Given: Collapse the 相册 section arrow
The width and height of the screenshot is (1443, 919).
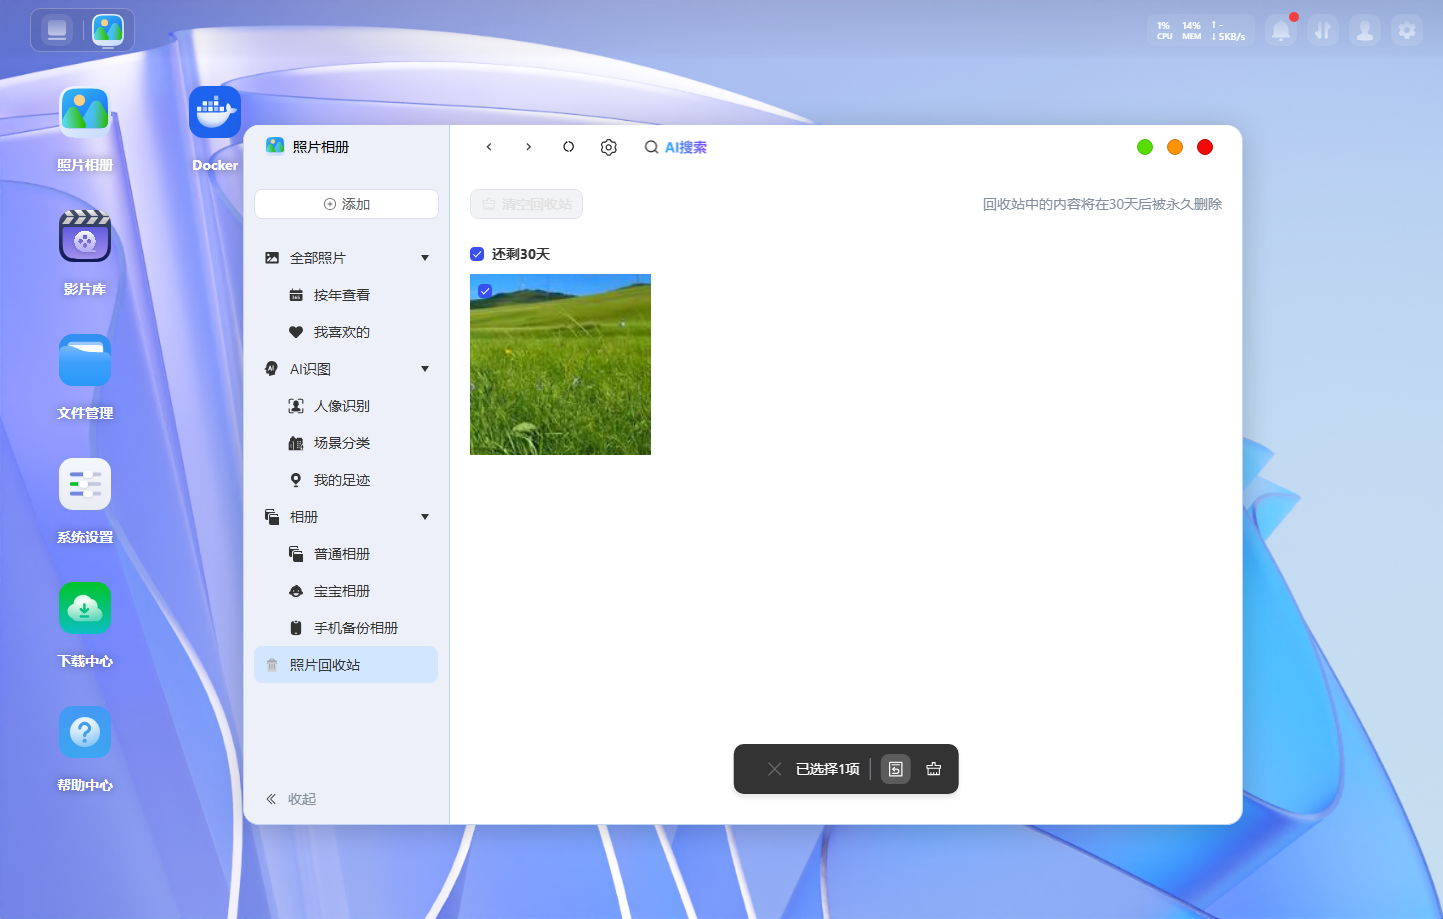Looking at the screenshot, I should 425,517.
